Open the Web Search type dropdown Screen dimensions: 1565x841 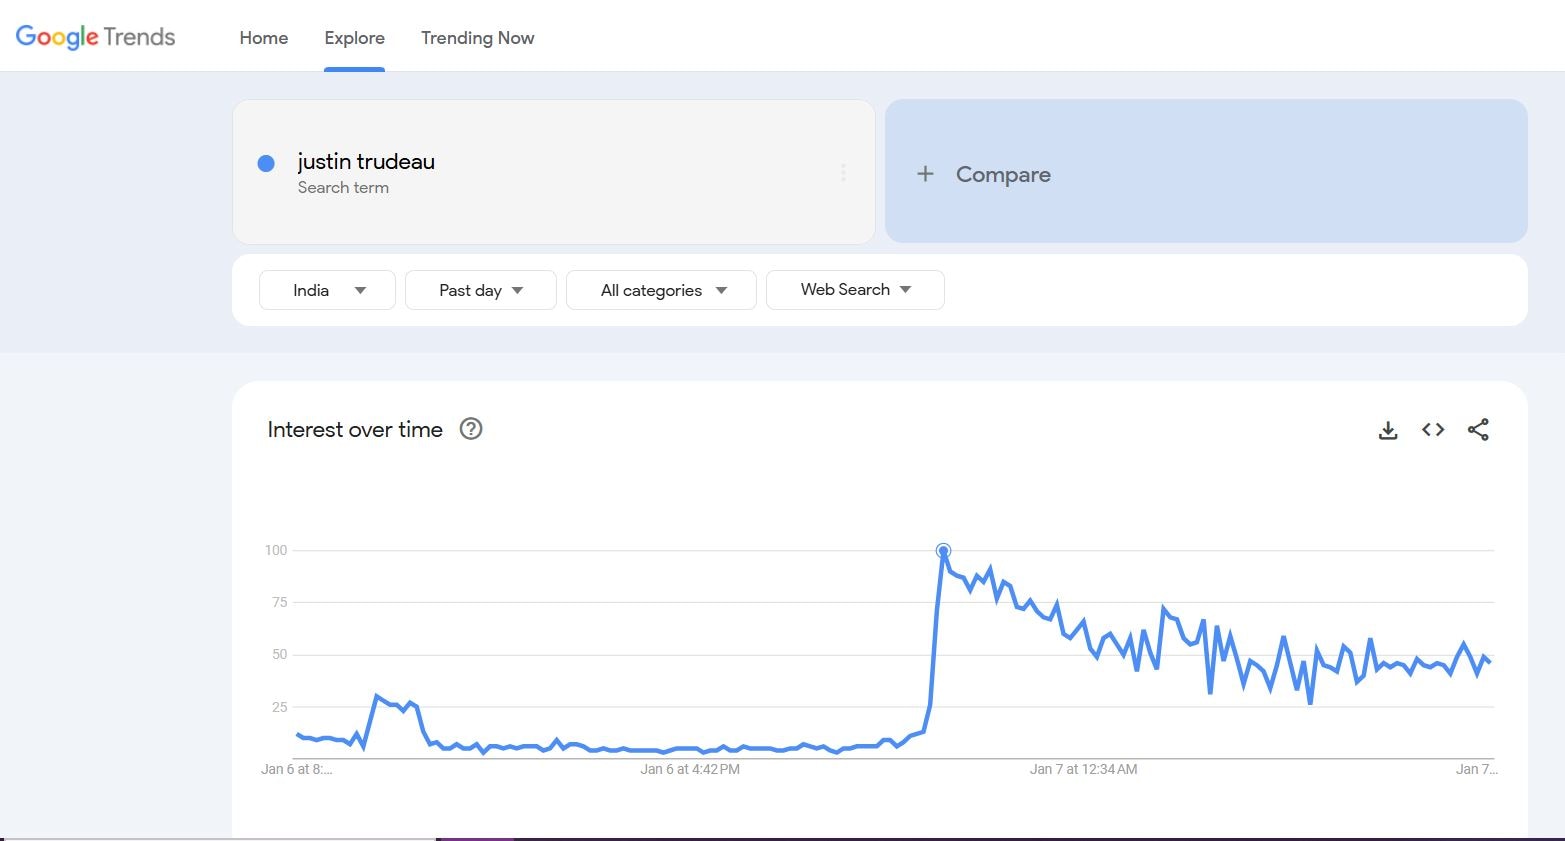point(854,290)
